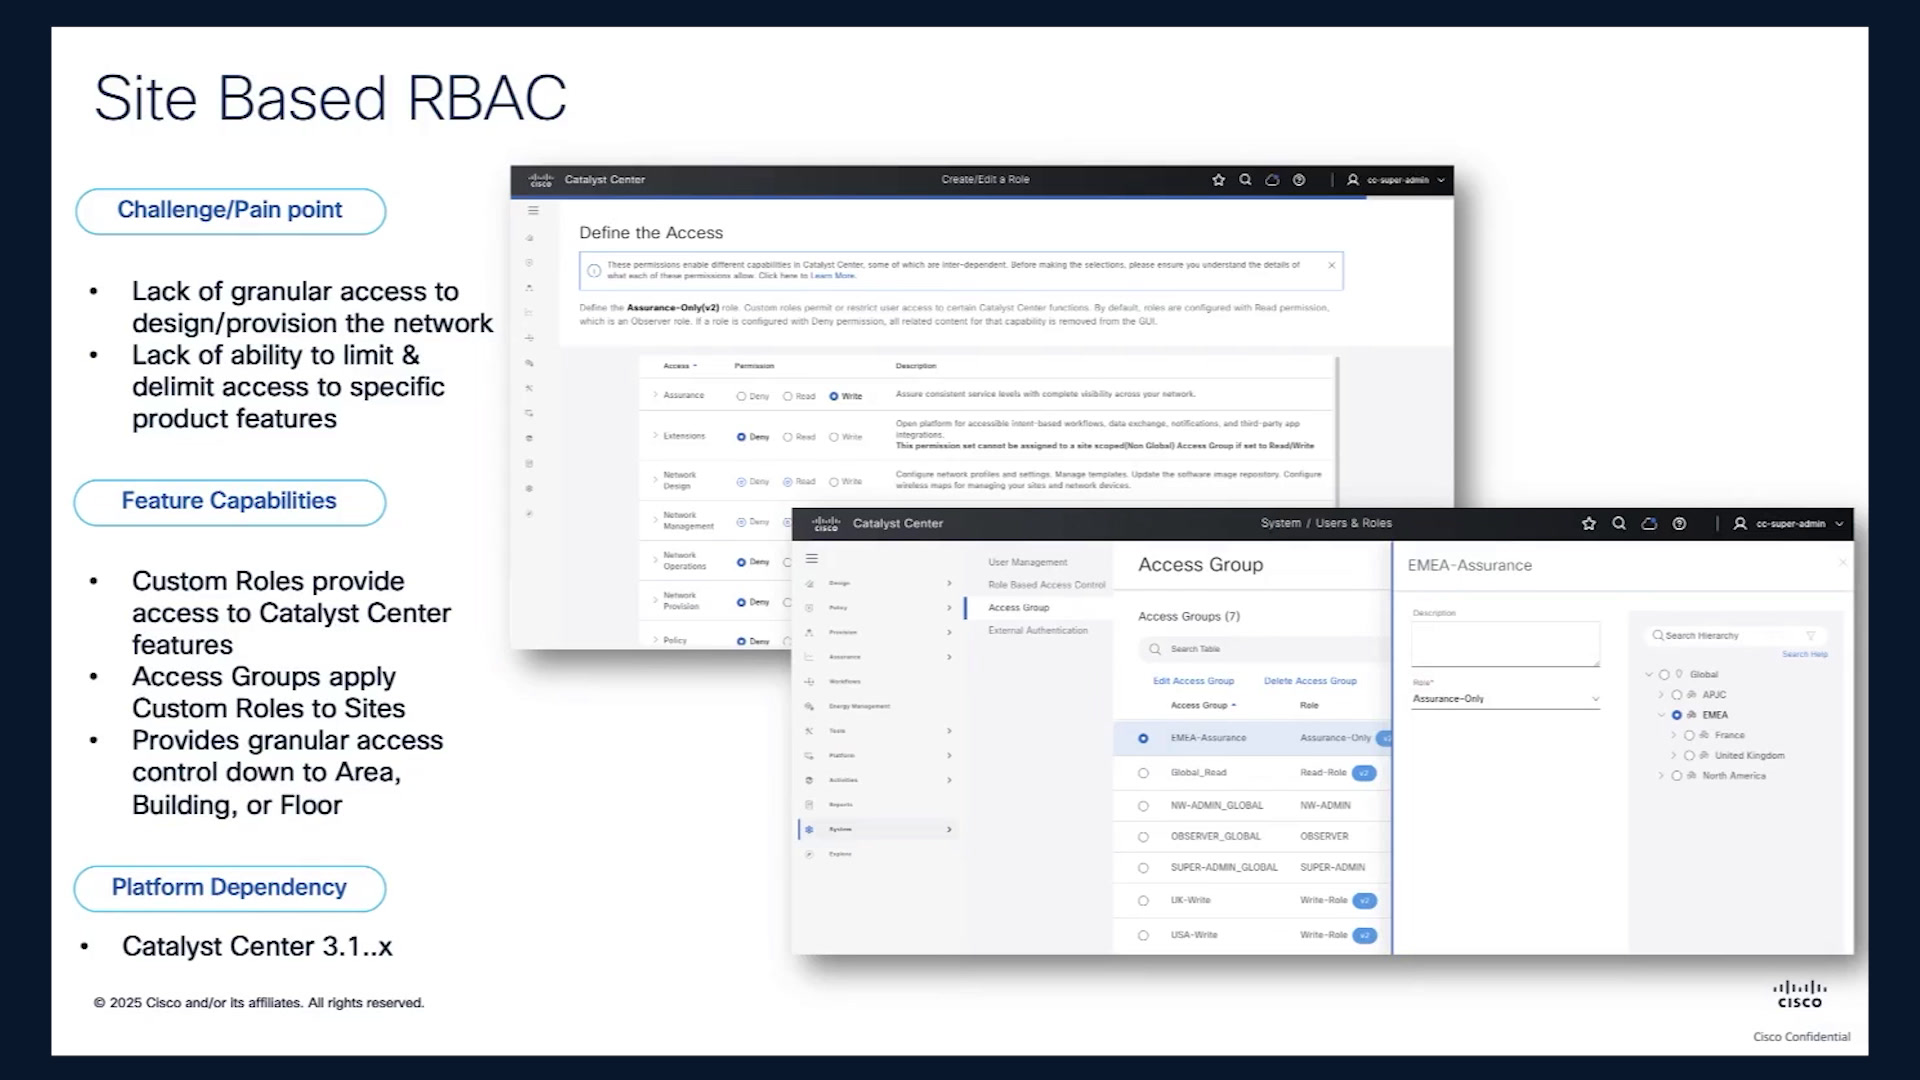The image size is (1920, 1080).
Task: Expand the APJC hierarchy node
Action: pos(1661,695)
